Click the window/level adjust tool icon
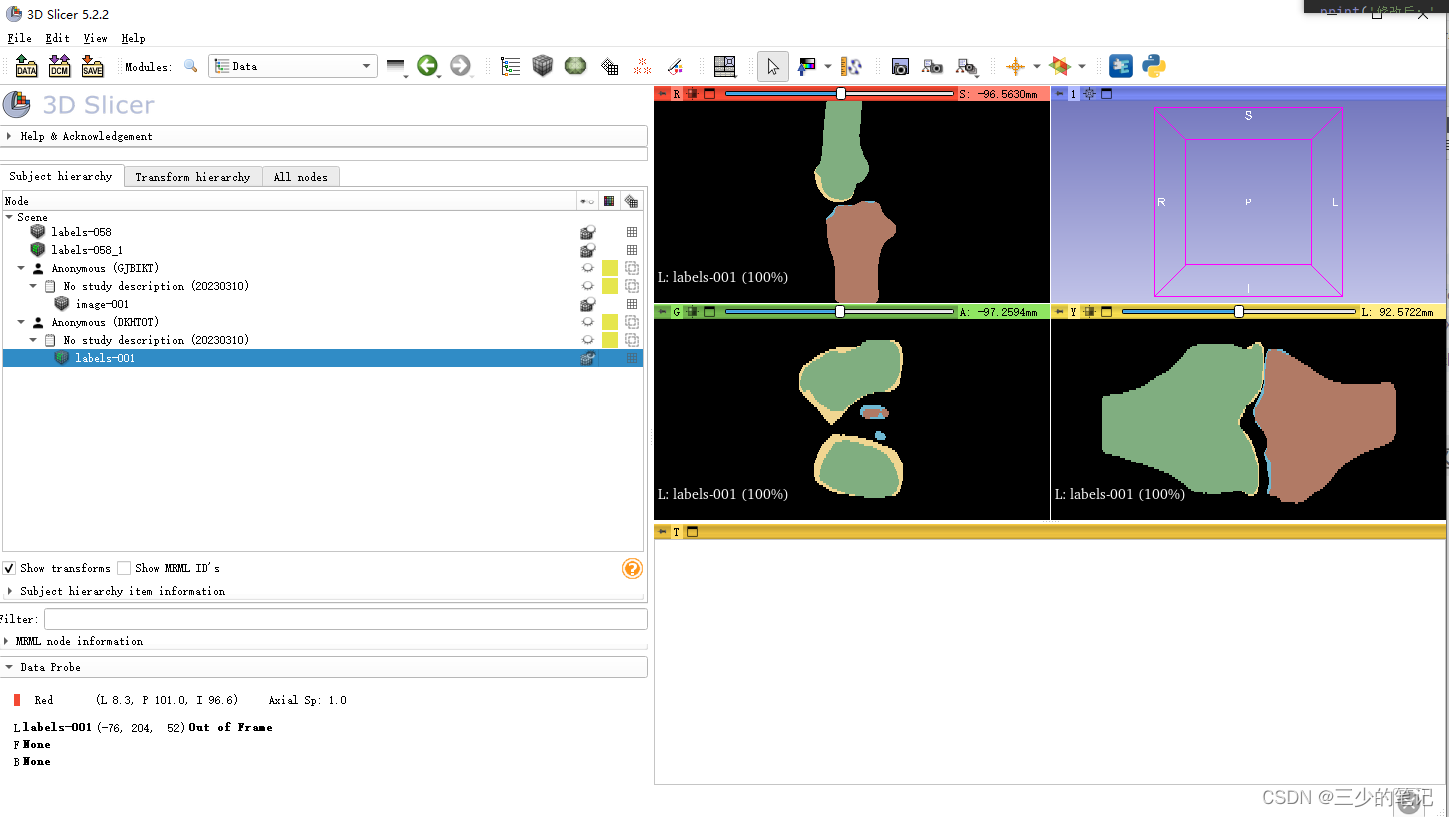The height and width of the screenshot is (817, 1449). coord(806,66)
